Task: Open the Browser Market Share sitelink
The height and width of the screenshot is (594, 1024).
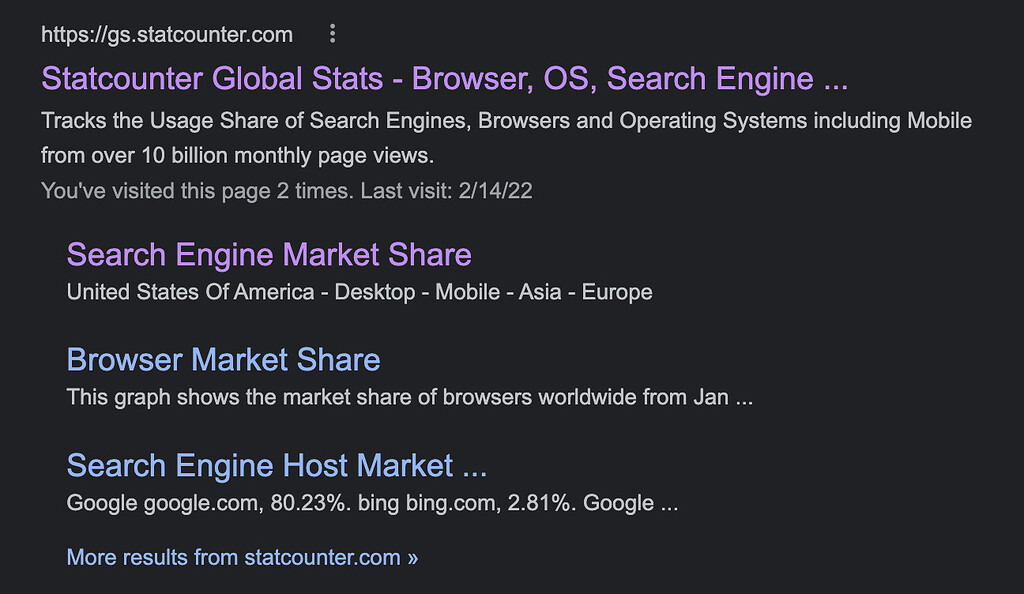Action: pyautogui.click(x=224, y=360)
